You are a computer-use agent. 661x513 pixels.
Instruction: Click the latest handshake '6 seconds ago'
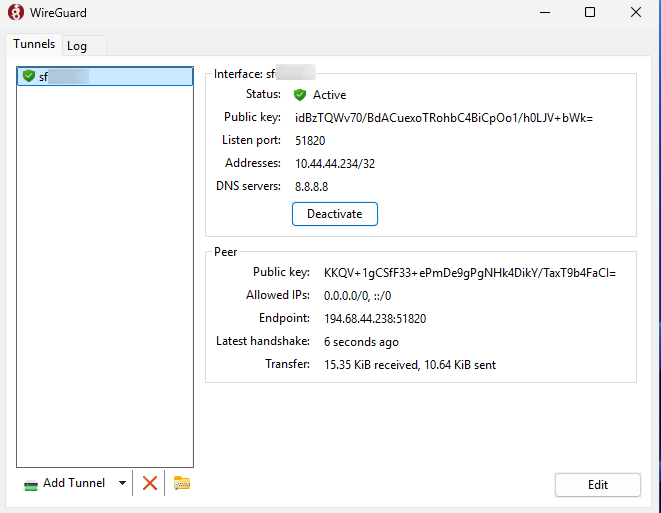[361, 342]
